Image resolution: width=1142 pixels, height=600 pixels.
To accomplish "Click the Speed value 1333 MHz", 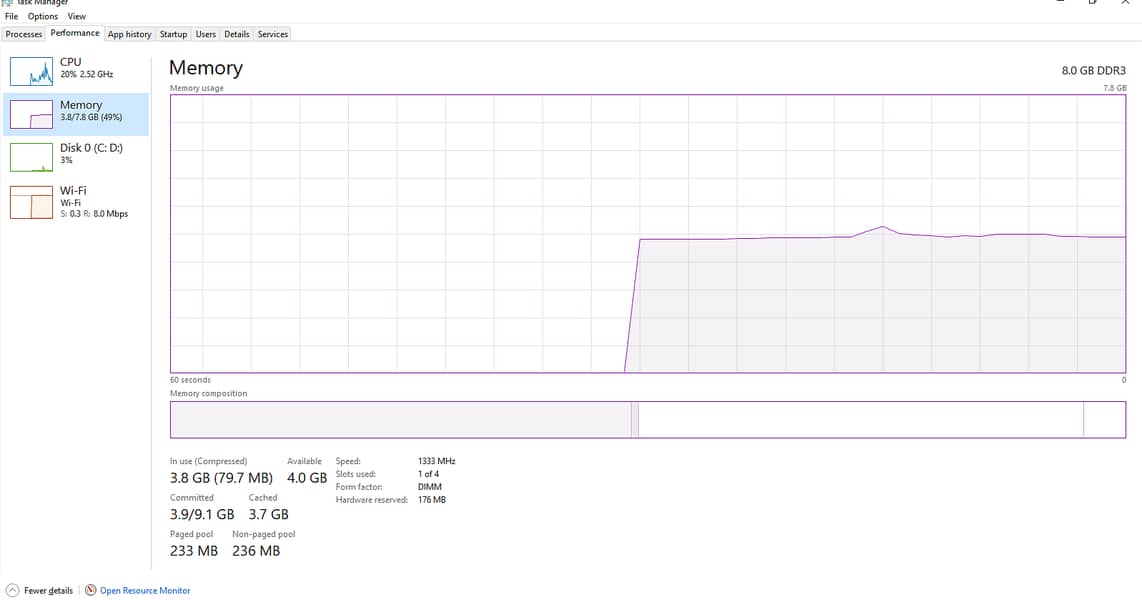I will click(x=437, y=461).
